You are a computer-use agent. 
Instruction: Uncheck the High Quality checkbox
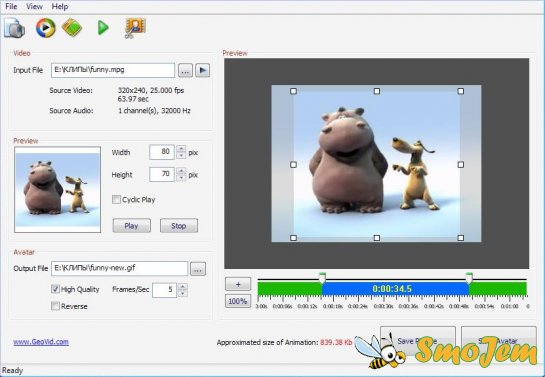[x=55, y=289]
